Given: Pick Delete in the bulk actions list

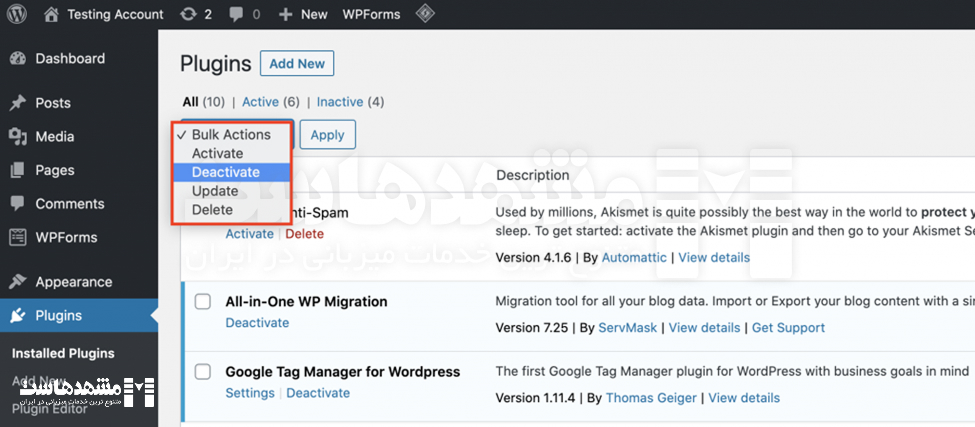Looking at the screenshot, I should (212, 210).
